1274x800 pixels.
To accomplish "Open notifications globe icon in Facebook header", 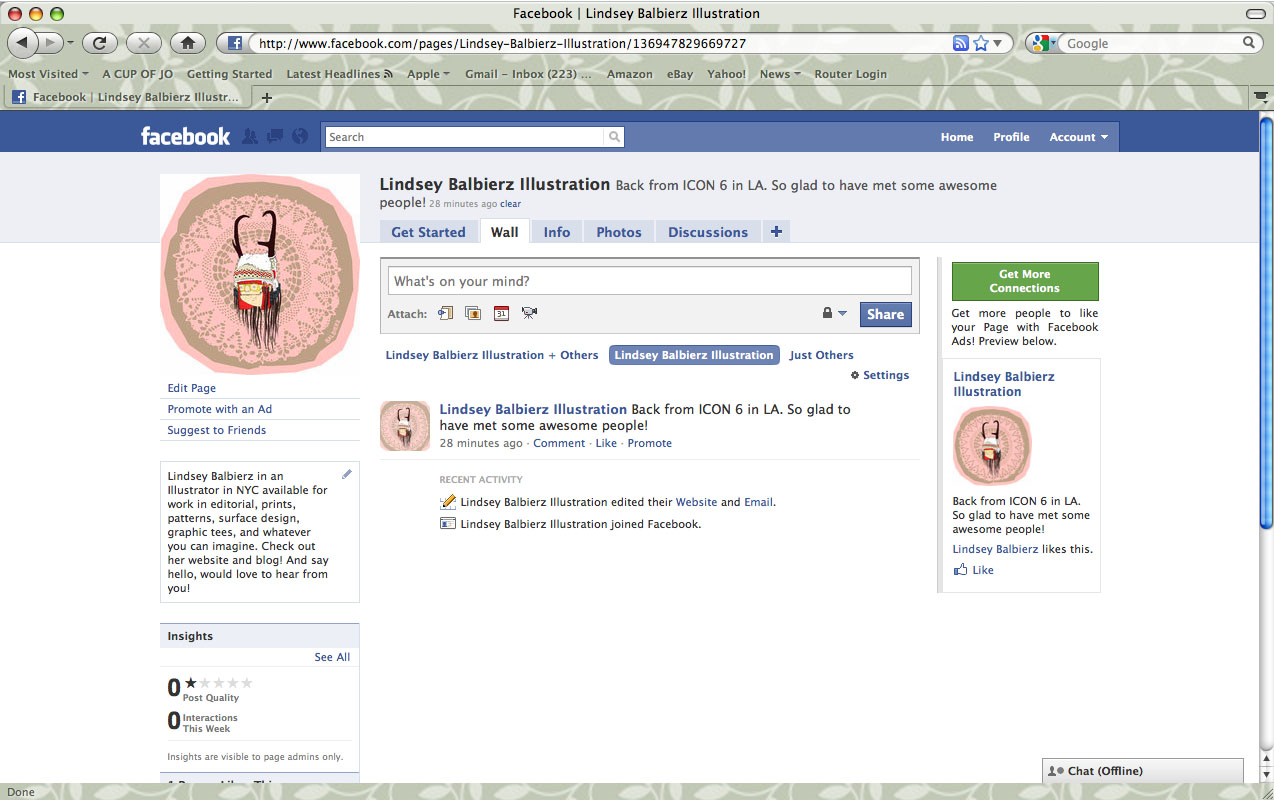I will click(299, 136).
